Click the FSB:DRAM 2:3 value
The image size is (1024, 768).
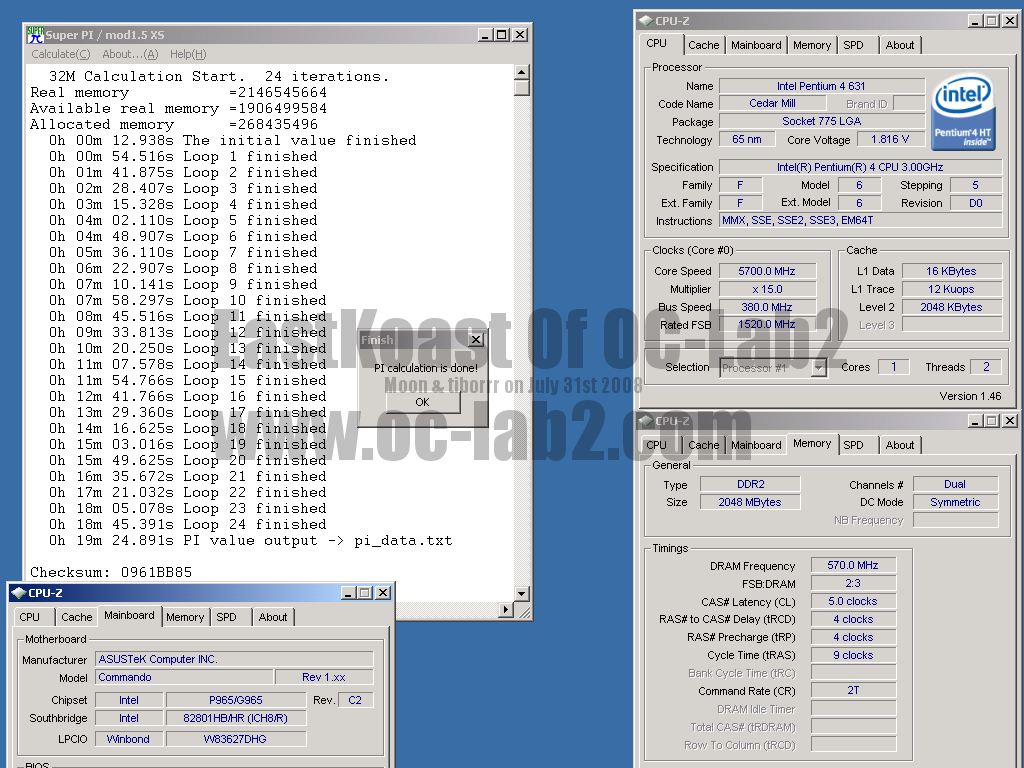tap(853, 583)
